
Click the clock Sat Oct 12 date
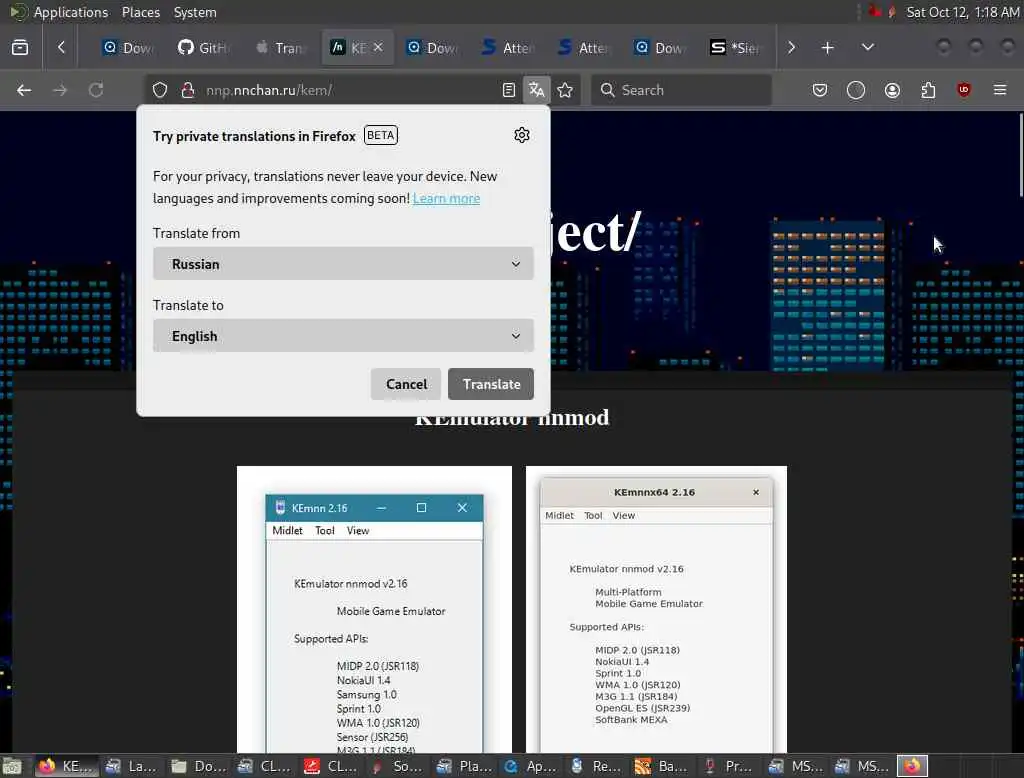tap(963, 12)
